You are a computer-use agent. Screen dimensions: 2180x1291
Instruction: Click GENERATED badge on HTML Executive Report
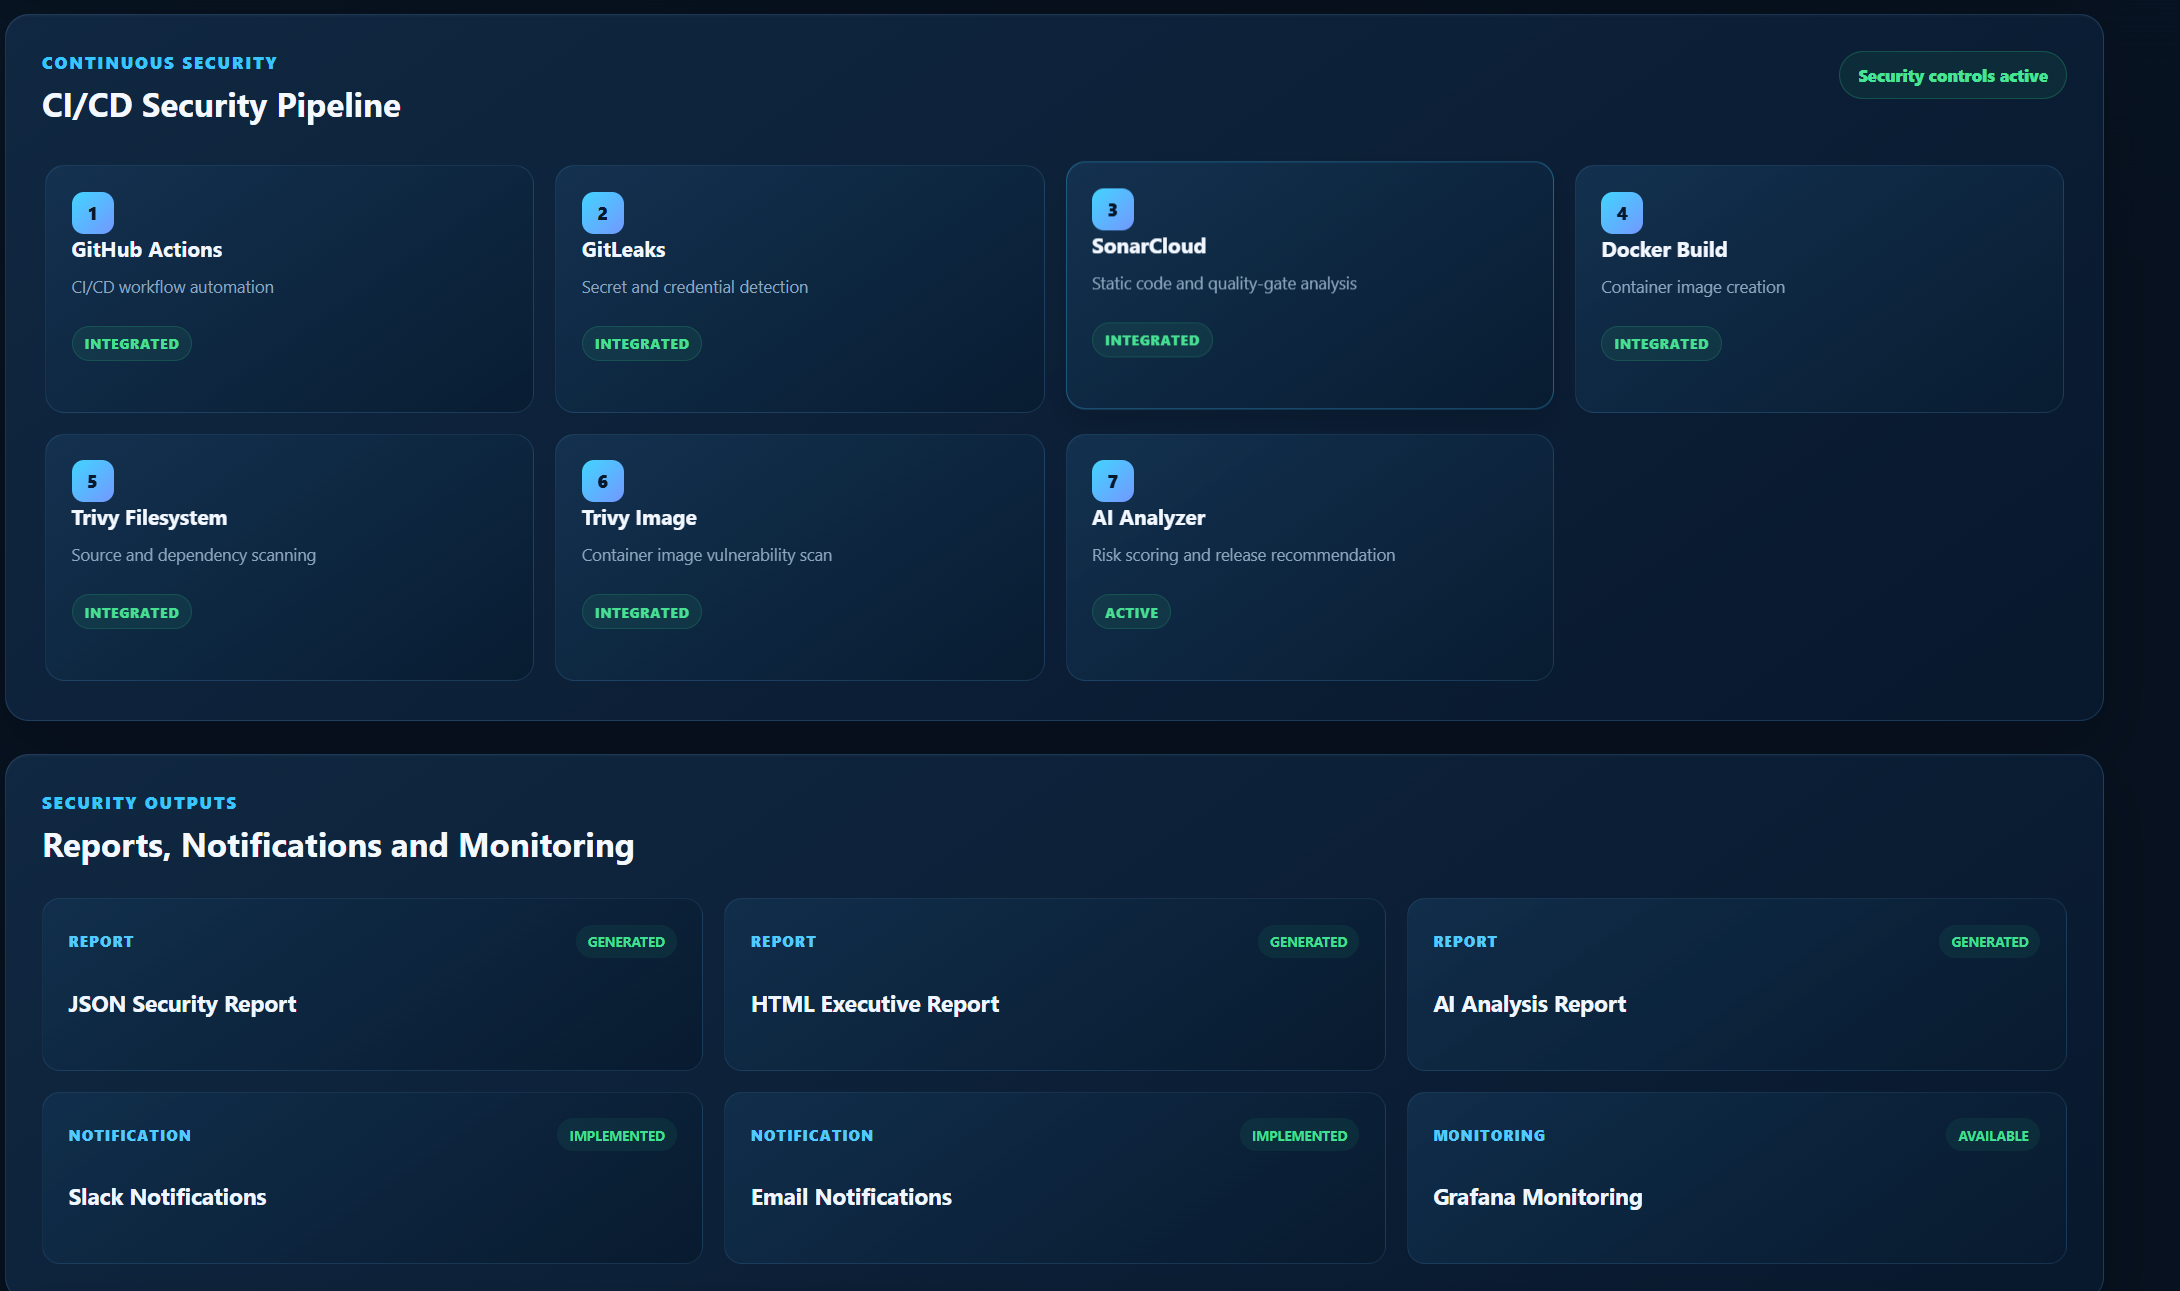[x=1308, y=942]
